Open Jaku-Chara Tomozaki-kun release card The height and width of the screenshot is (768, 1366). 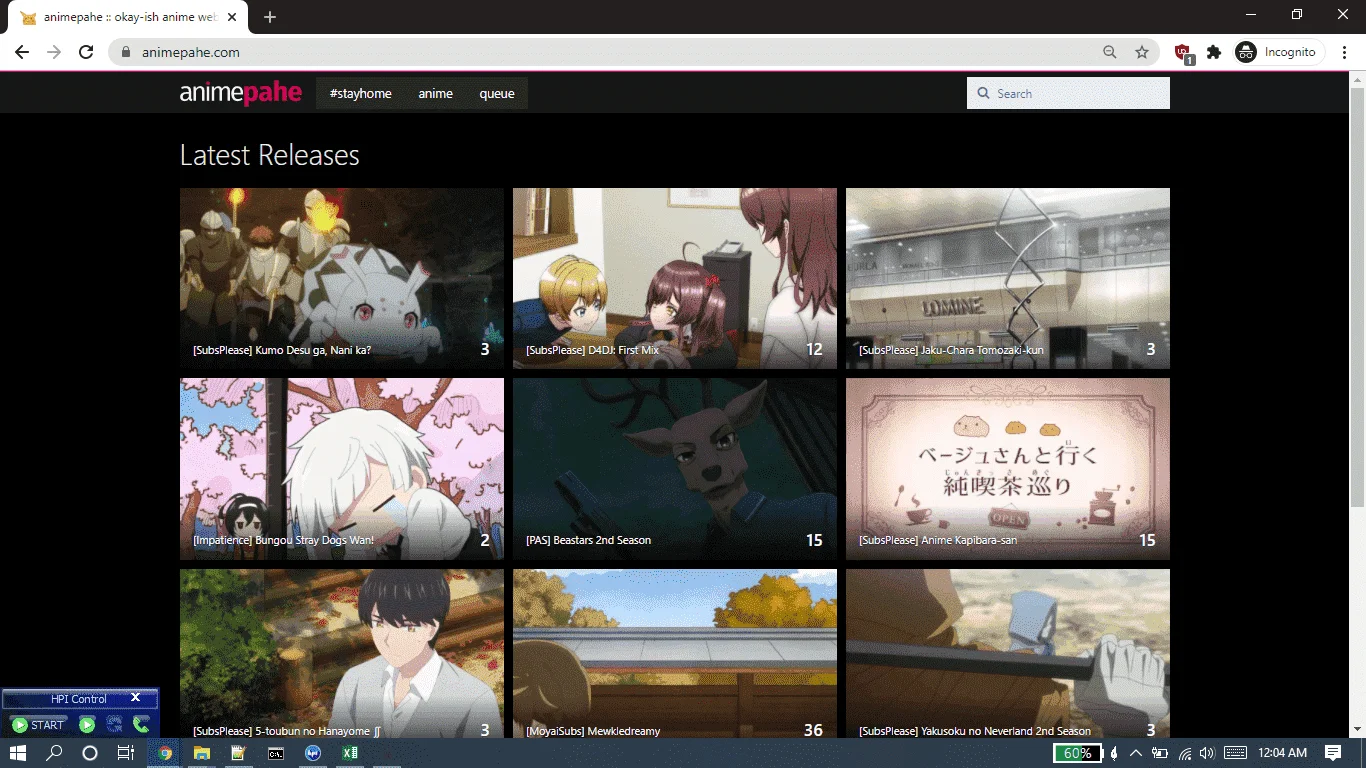tap(1008, 278)
